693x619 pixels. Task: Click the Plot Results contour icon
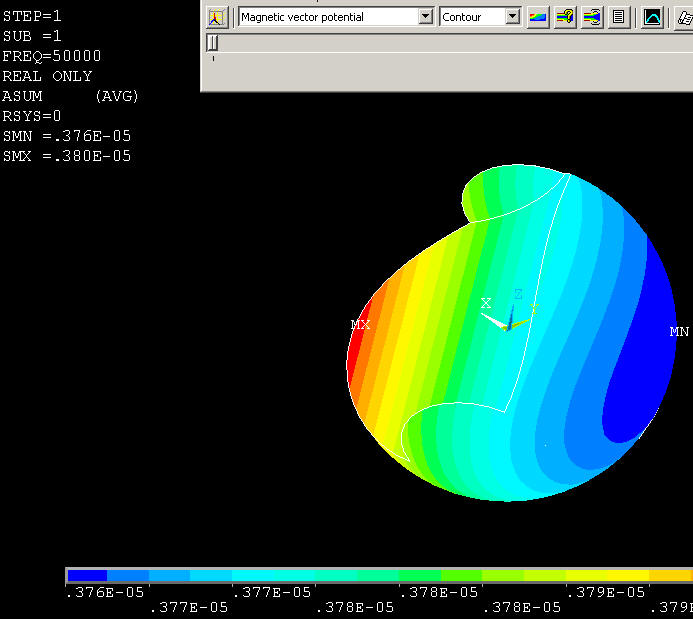coord(538,17)
